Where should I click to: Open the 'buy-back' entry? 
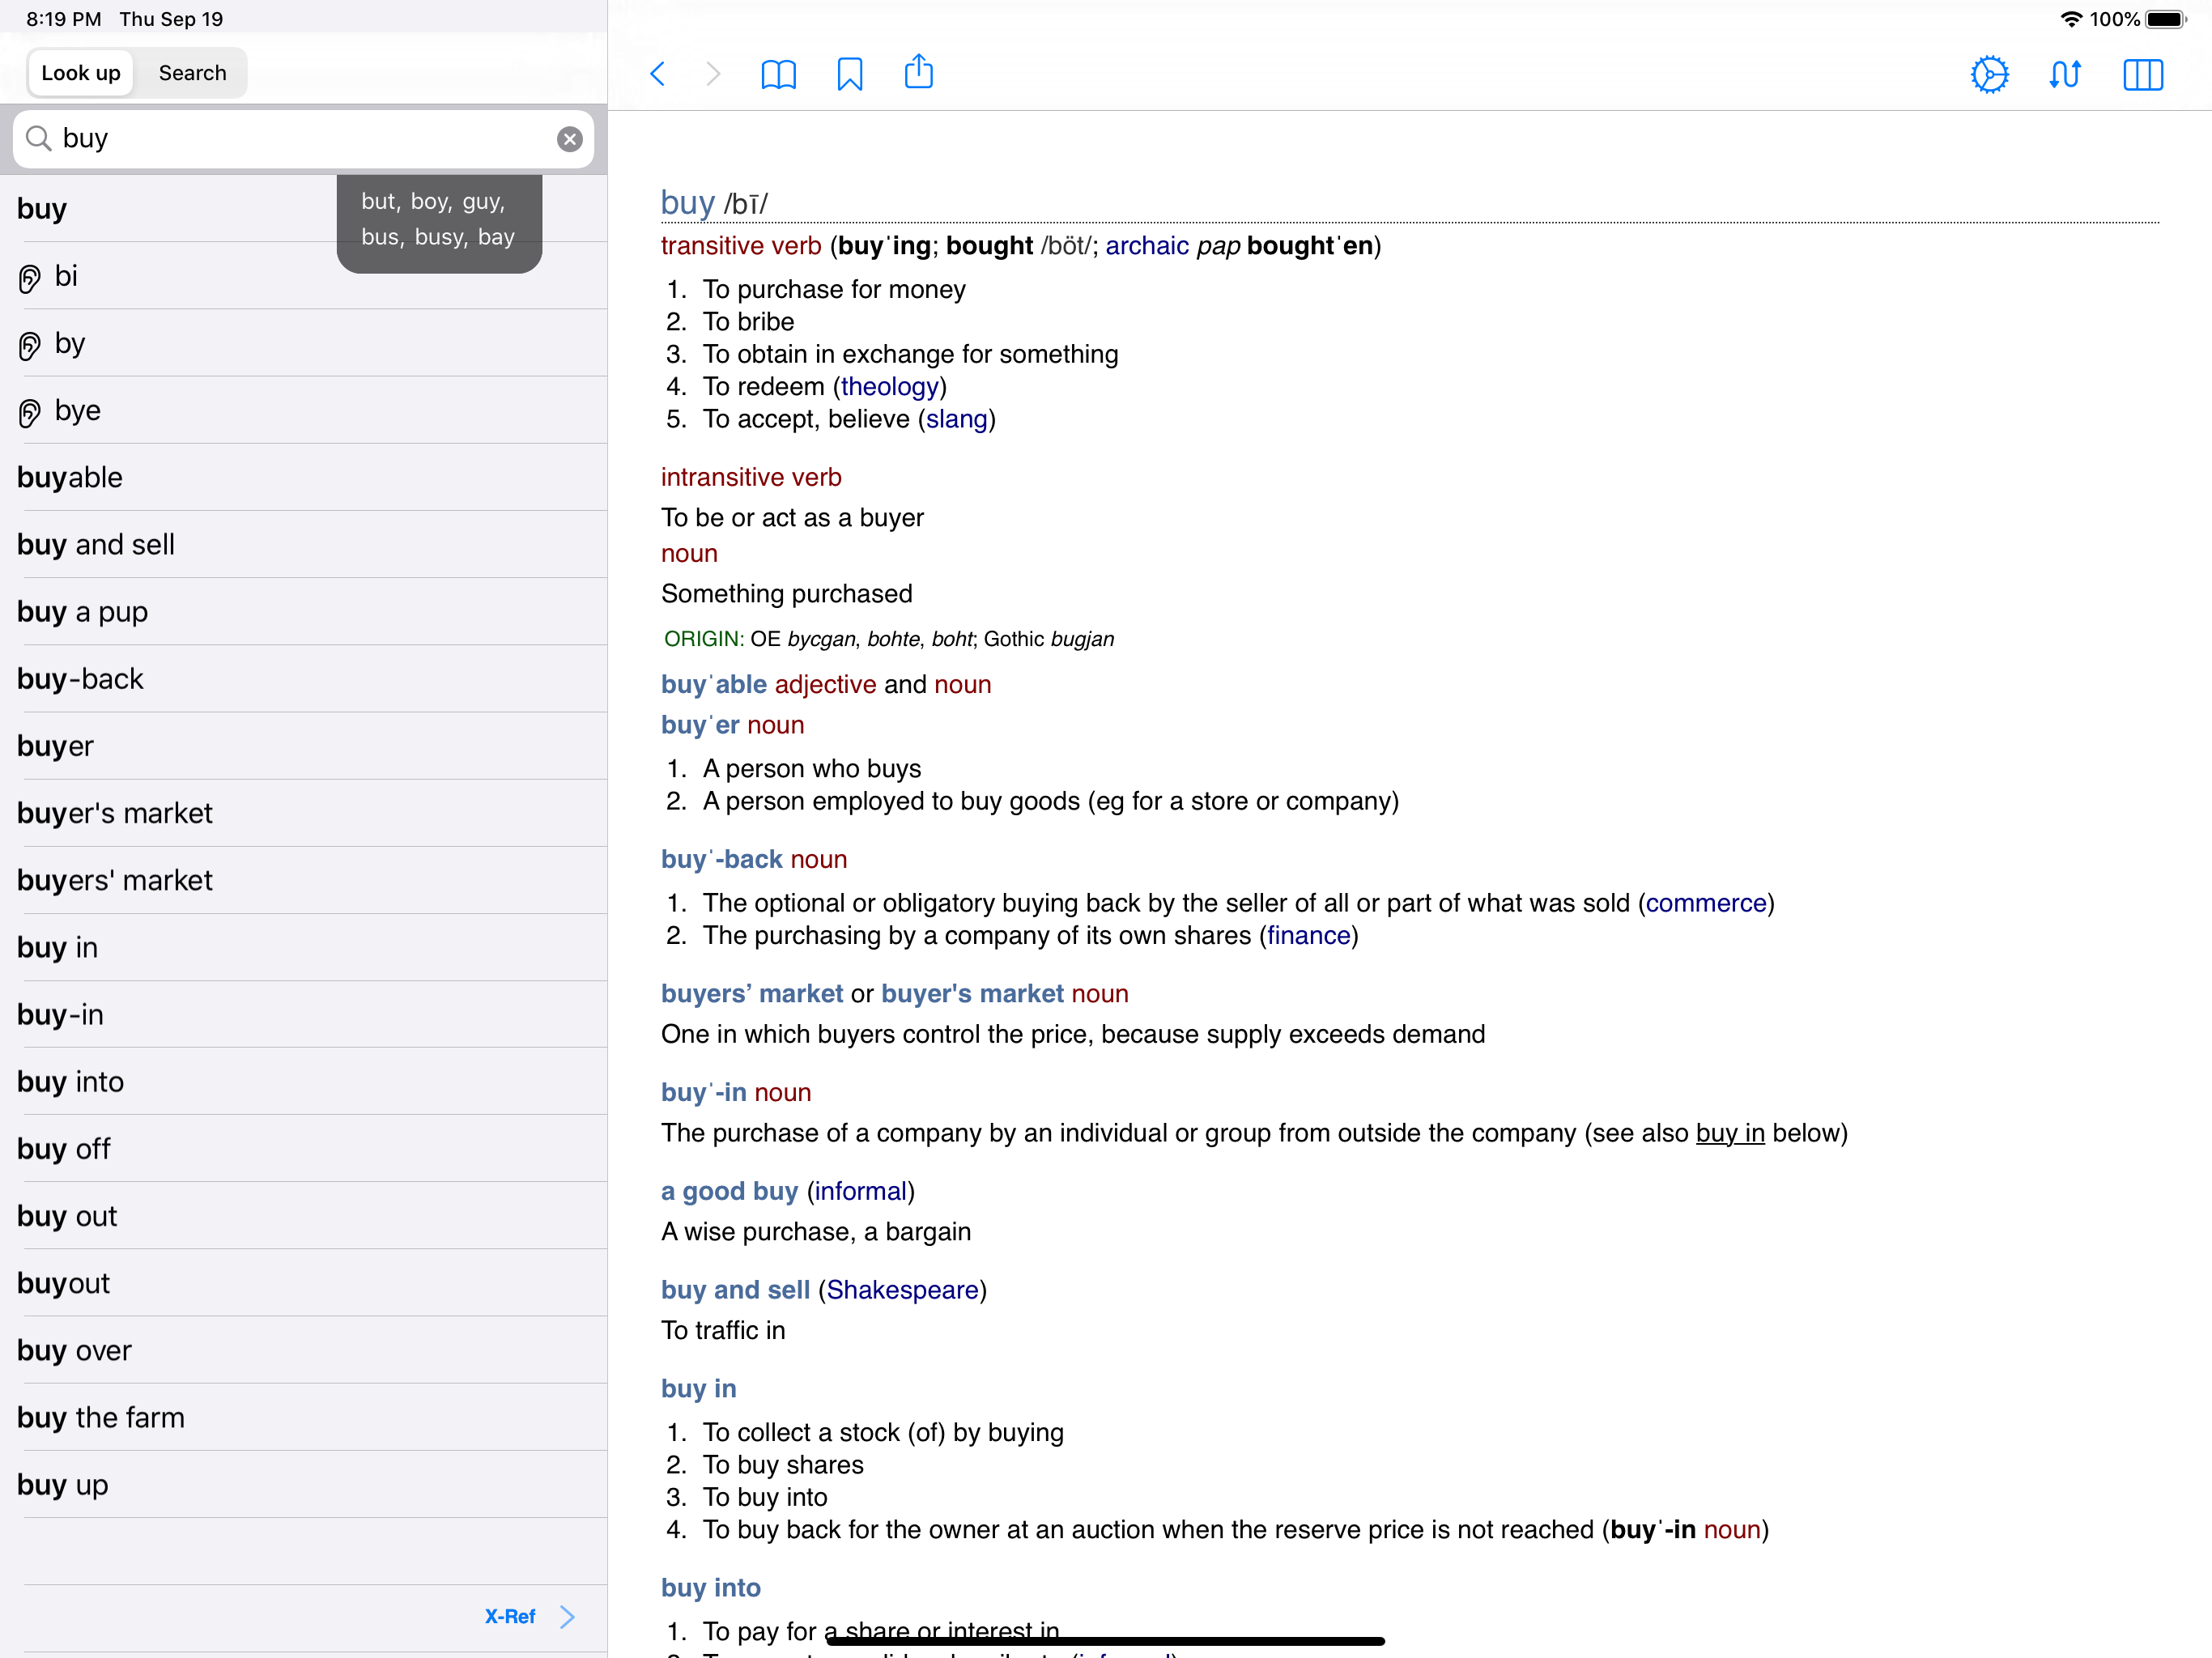click(x=80, y=679)
